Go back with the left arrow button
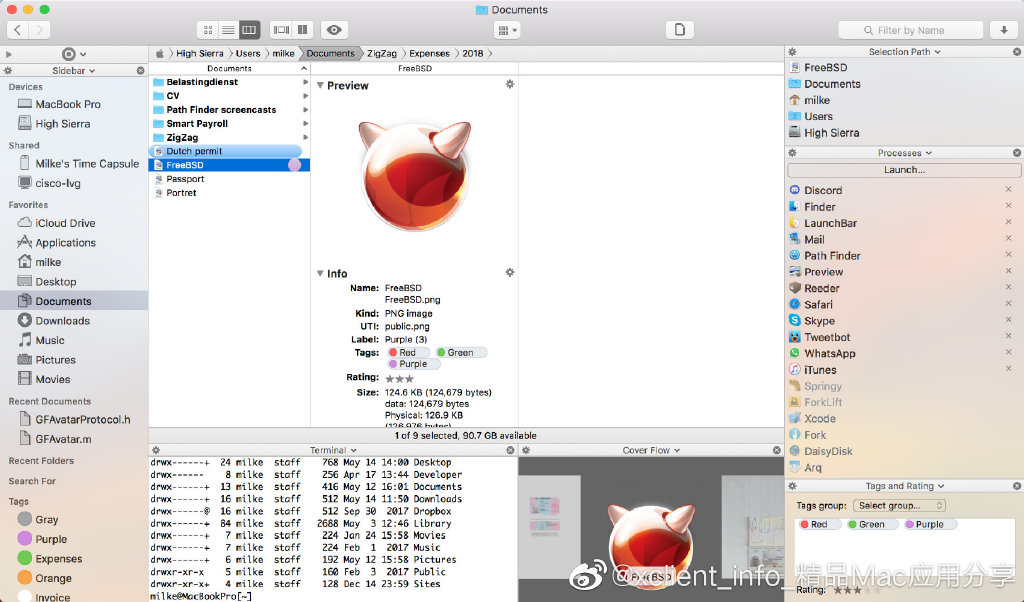Viewport: 1024px width, 602px height. pyautogui.click(x=18, y=29)
